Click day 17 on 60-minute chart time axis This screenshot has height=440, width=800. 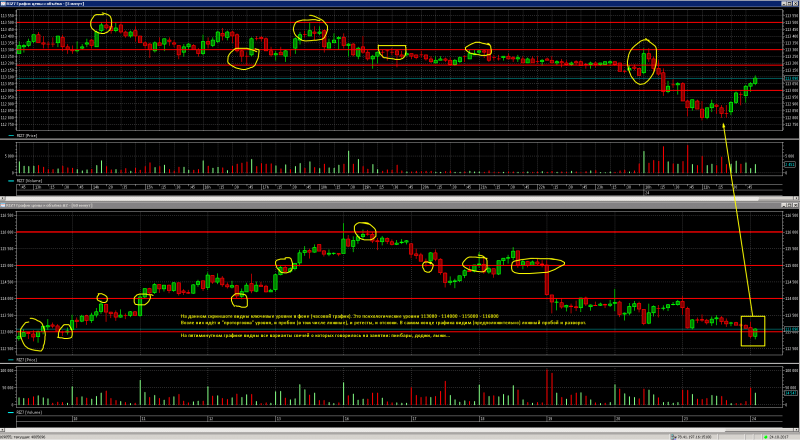click(414, 419)
